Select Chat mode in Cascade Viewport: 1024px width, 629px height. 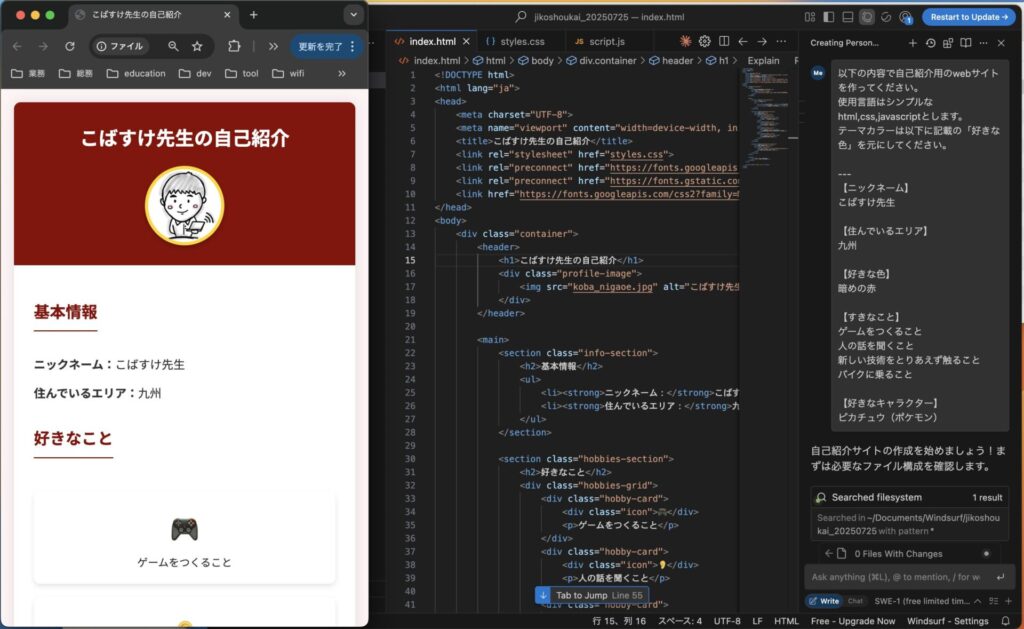click(855, 601)
